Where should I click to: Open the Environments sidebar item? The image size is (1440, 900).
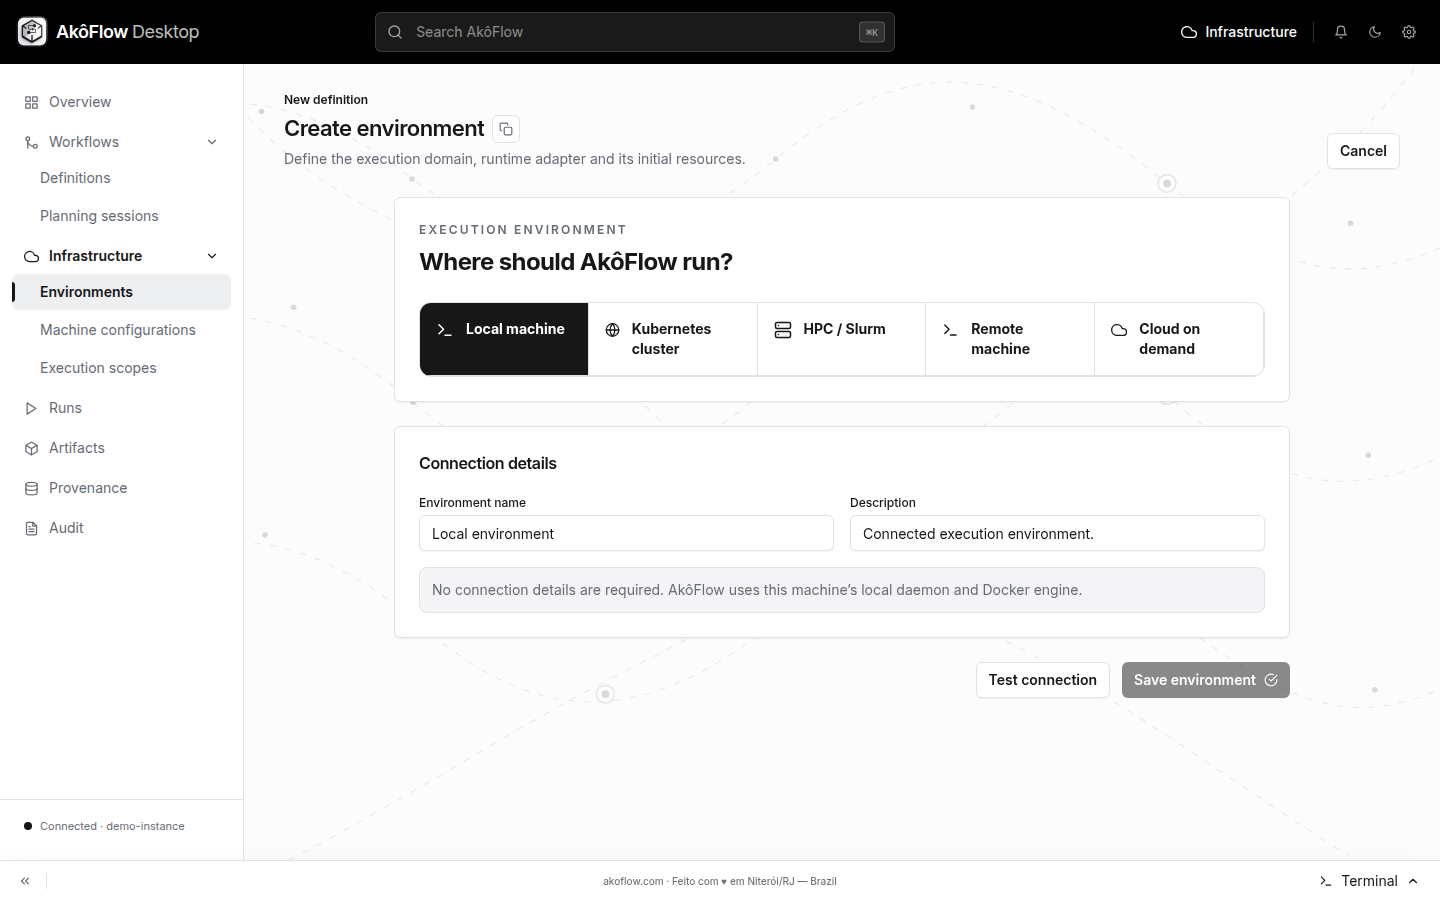[121, 292]
